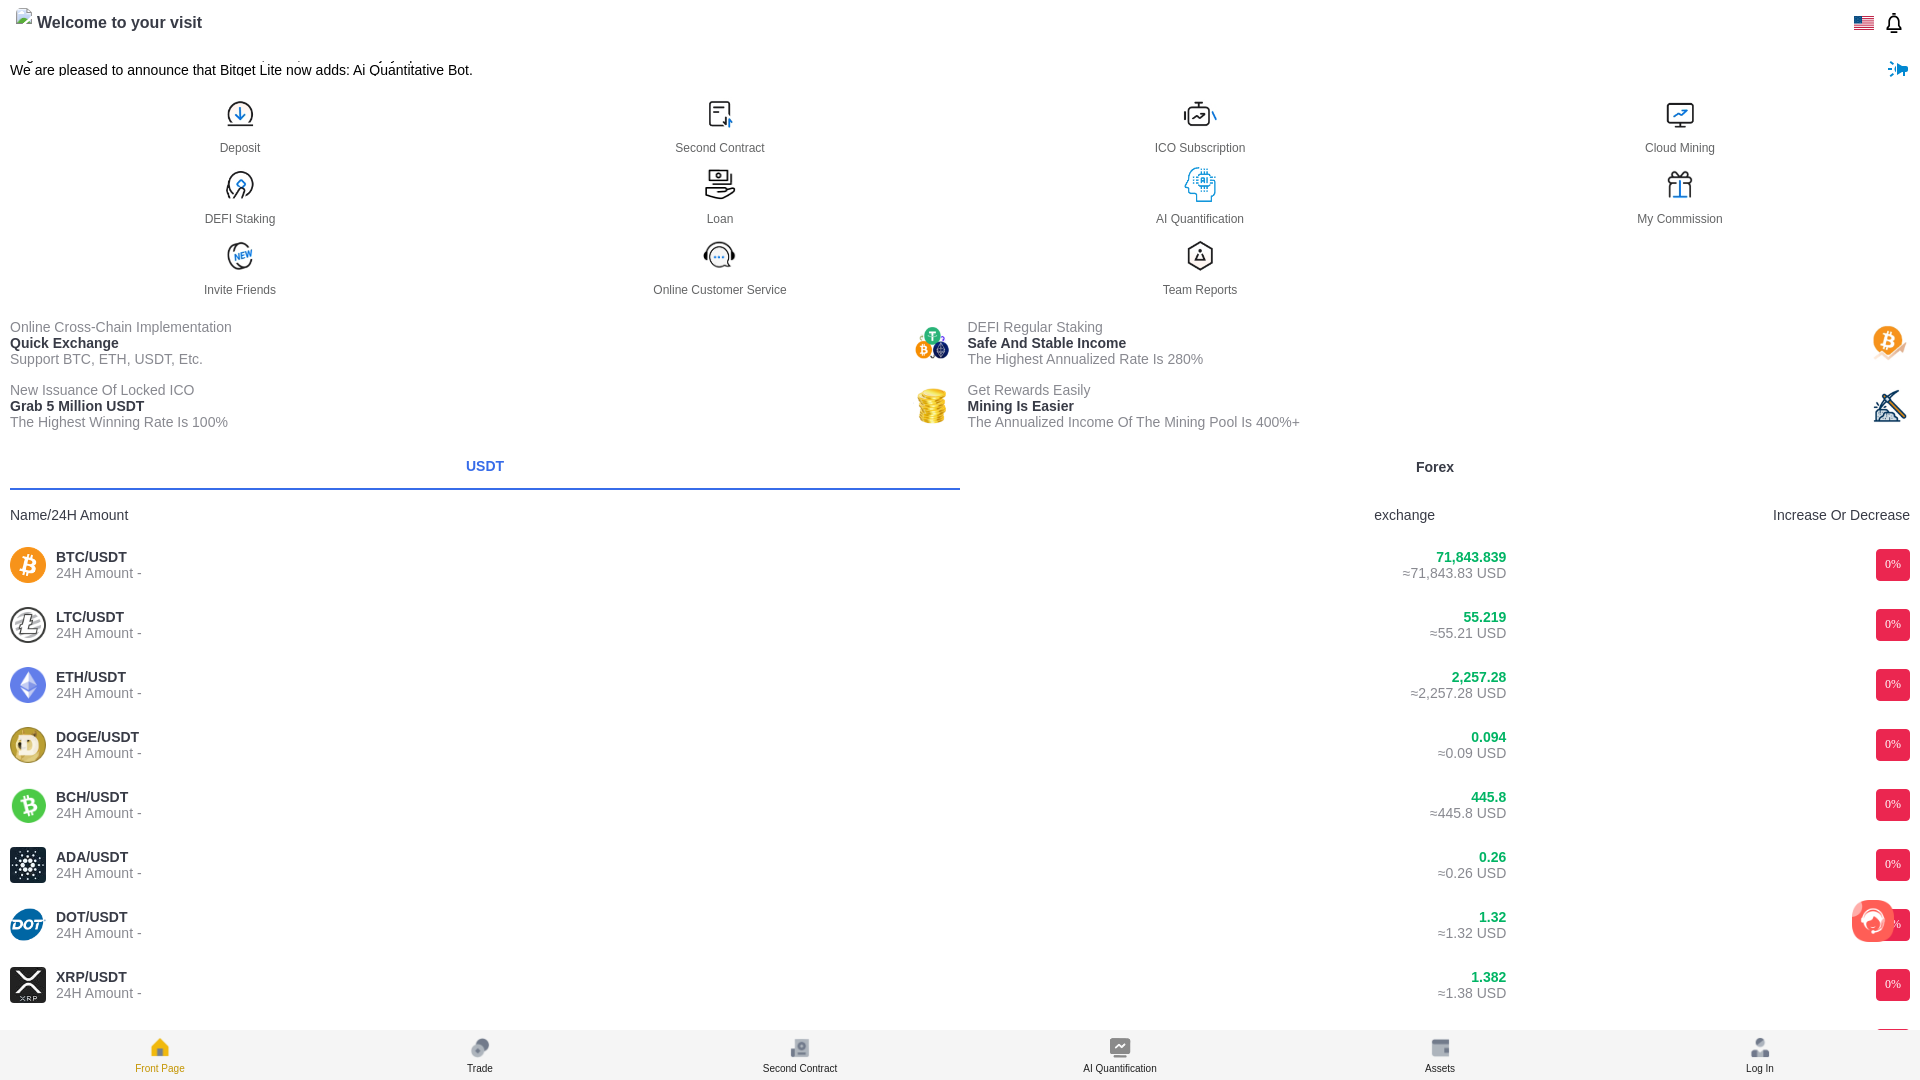Open Second Contract from the icon grid
The height and width of the screenshot is (1080, 1920).
pyautogui.click(x=720, y=114)
